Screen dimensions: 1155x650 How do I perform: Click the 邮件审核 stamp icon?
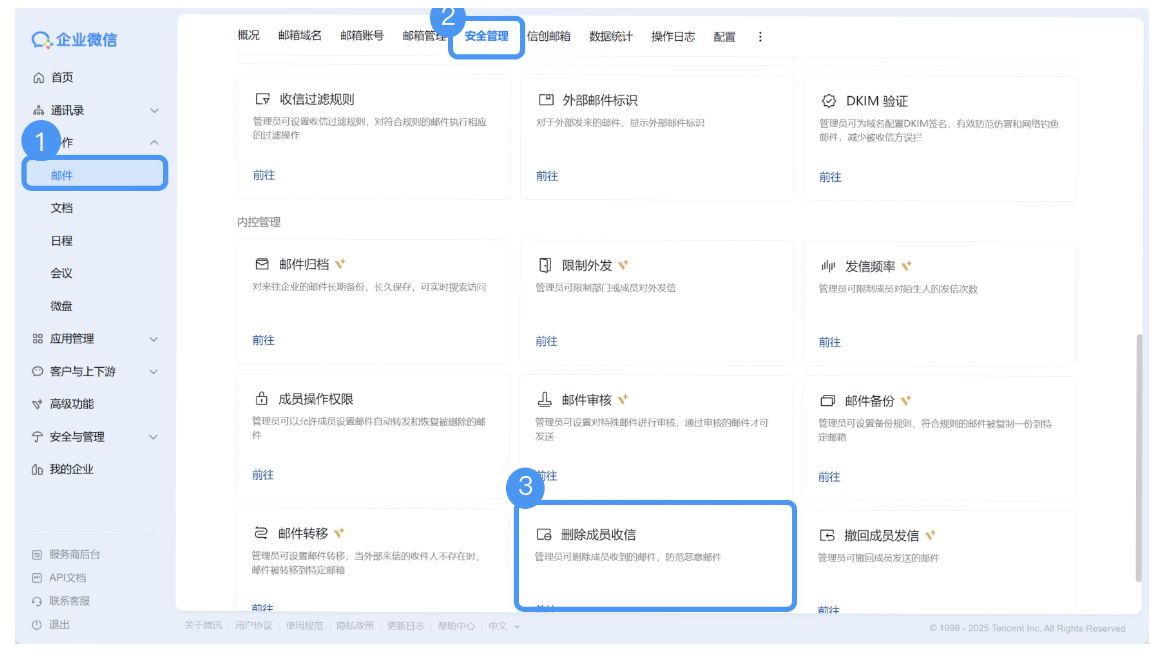(x=544, y=399)
